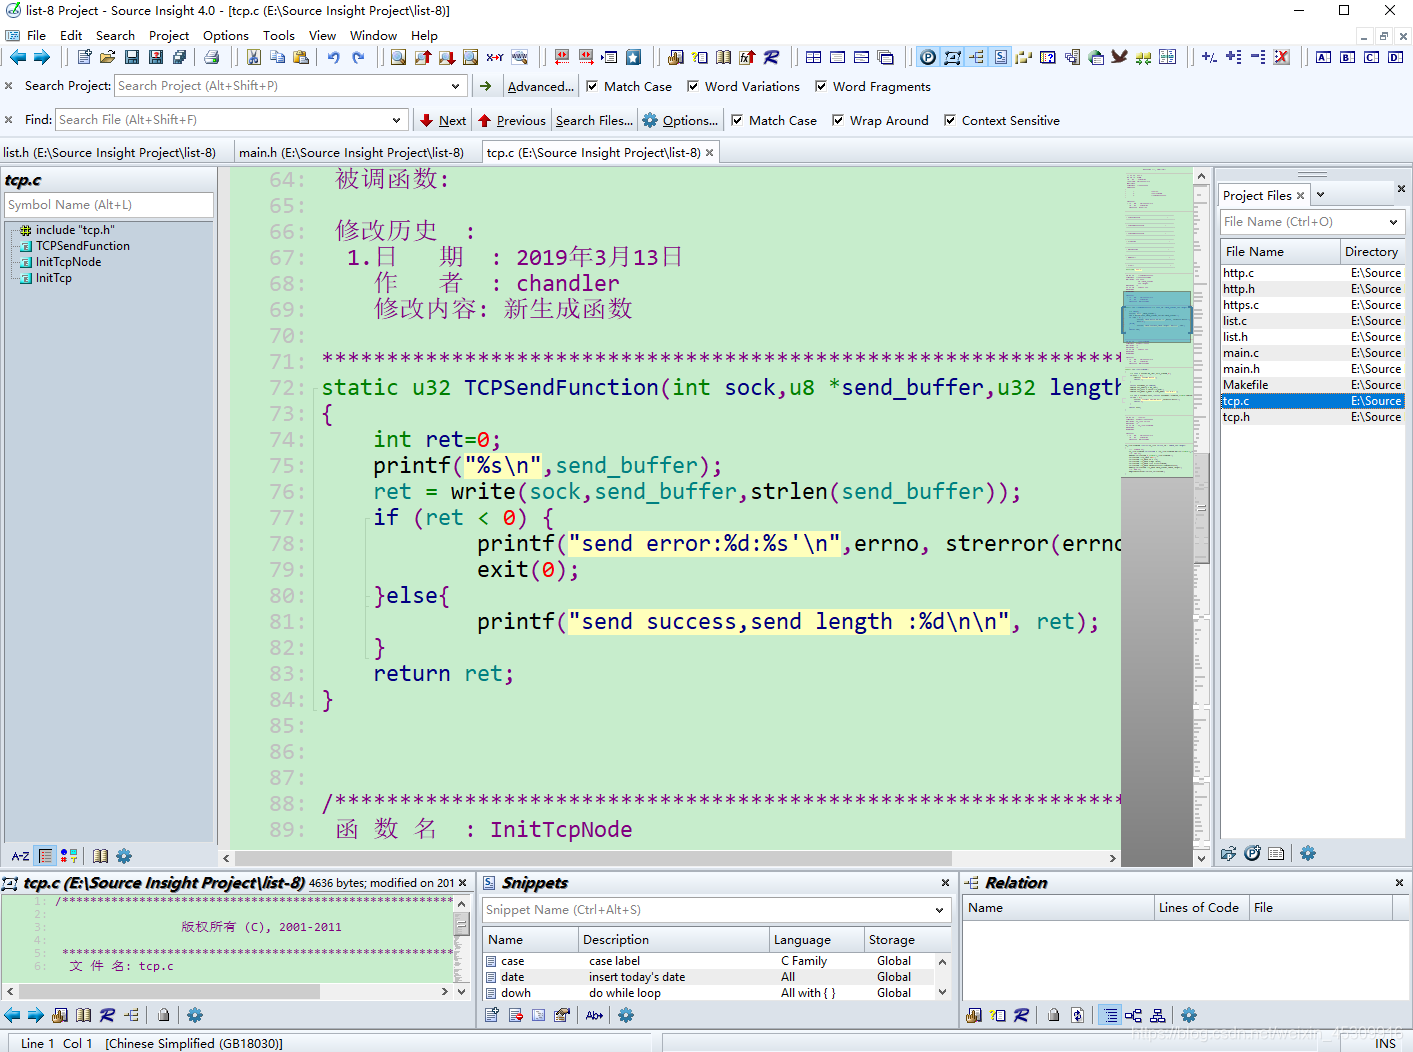Cut selection with the scissors icon
This screenshot has height=1052, width=1413.
(x=254, y=58)
